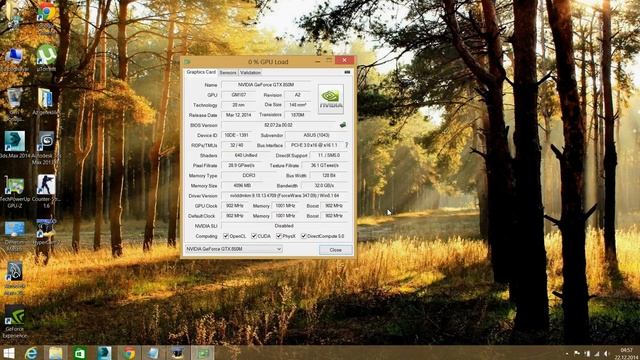Click the Driver Version value field

tap(285, 196)
